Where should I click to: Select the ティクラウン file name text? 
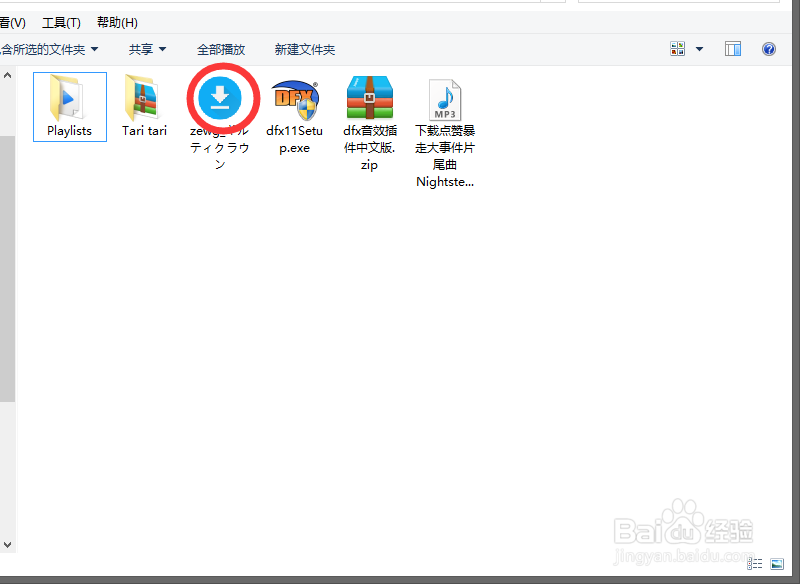[219, 148]
